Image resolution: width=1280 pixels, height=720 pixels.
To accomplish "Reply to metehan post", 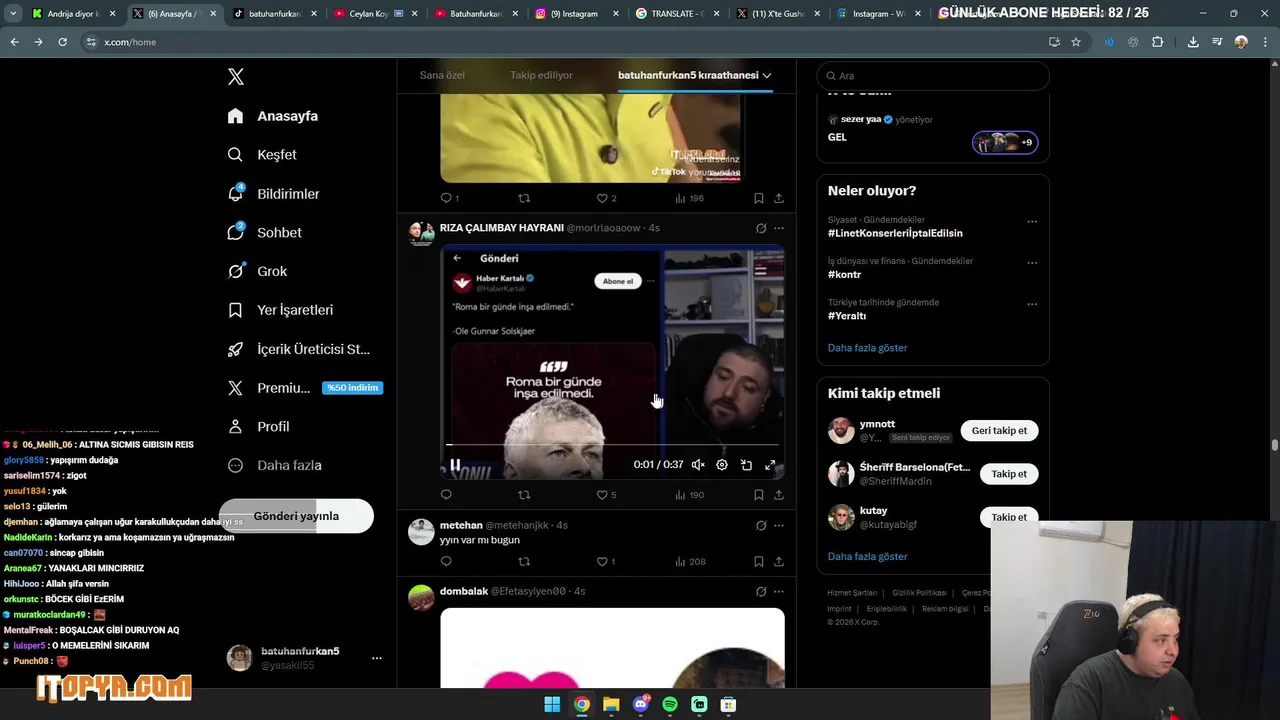I will coord(446,562).
